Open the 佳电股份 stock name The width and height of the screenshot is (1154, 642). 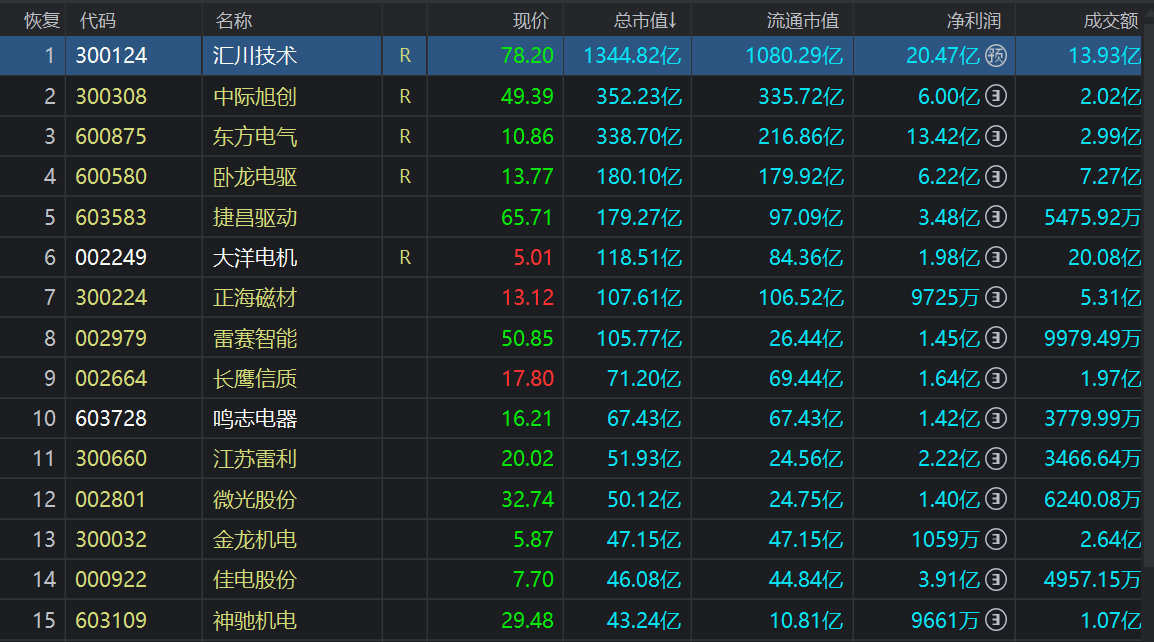coord(255,579)
